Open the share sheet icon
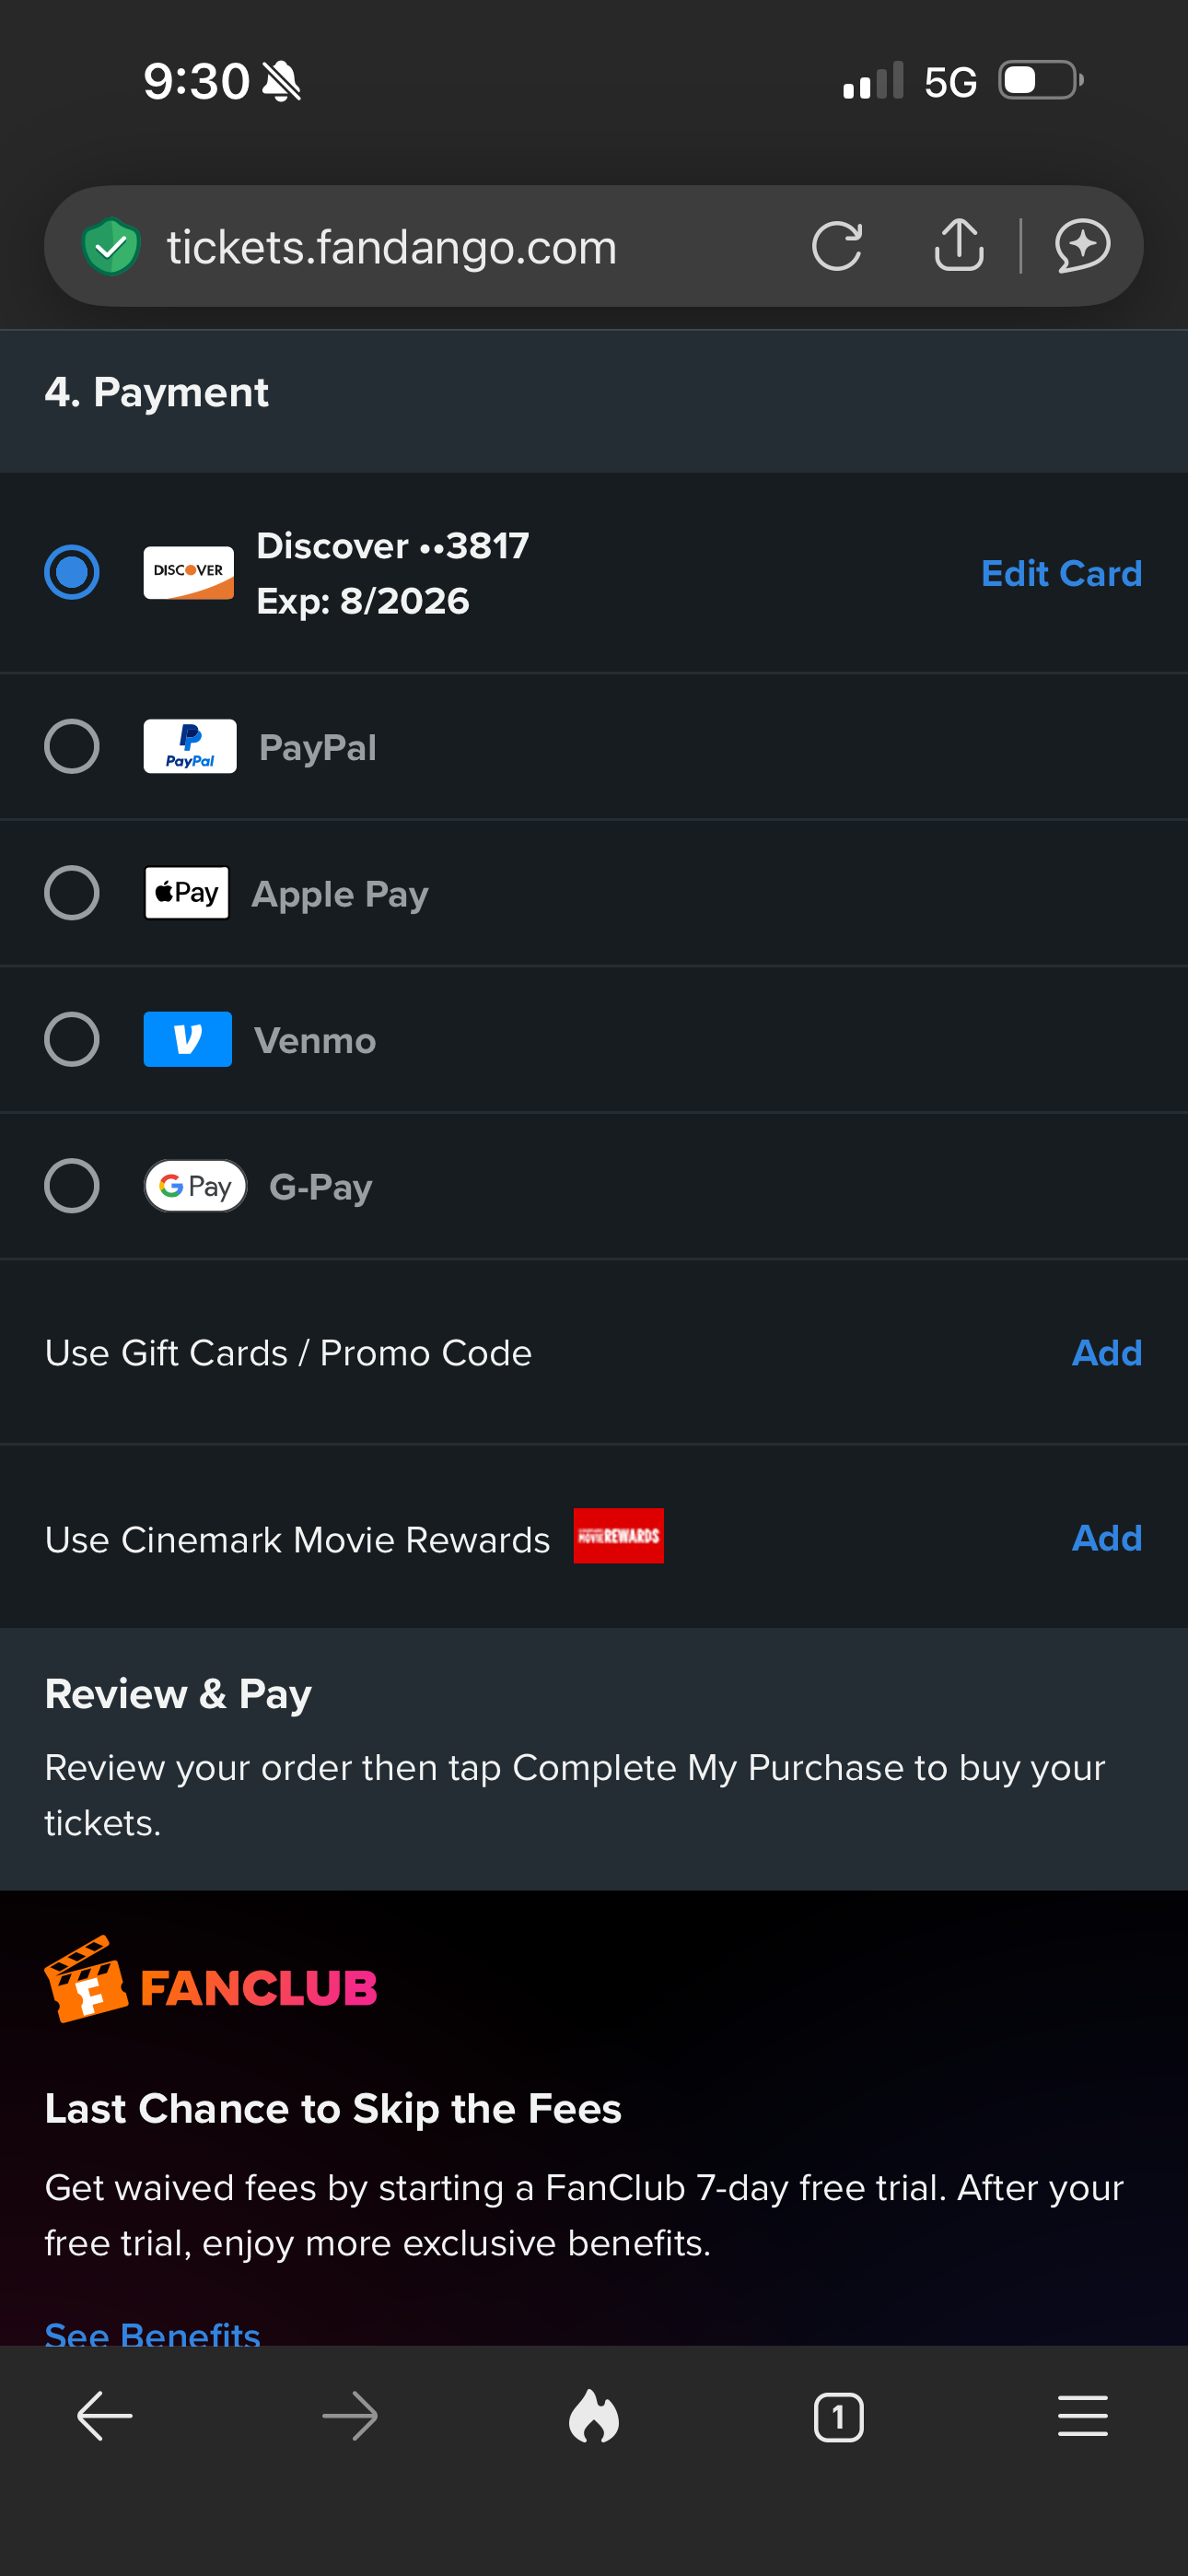 click(959, 245)
